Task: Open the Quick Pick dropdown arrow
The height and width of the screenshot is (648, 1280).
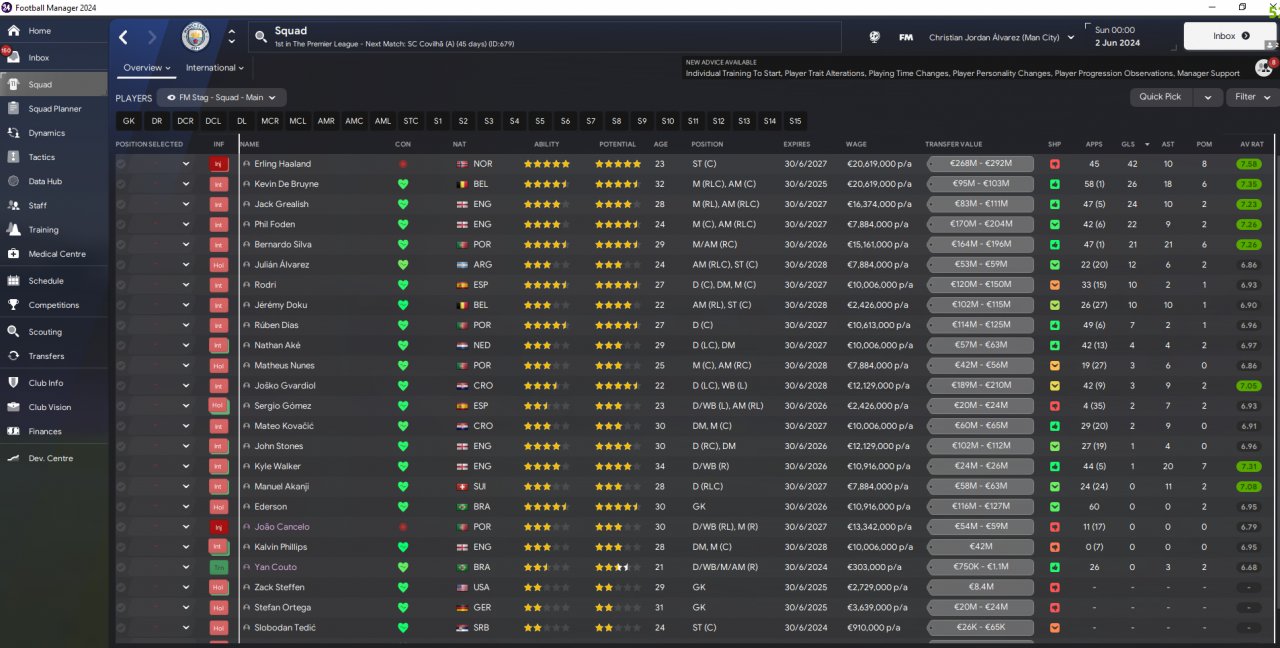Action: point(1209,97)
